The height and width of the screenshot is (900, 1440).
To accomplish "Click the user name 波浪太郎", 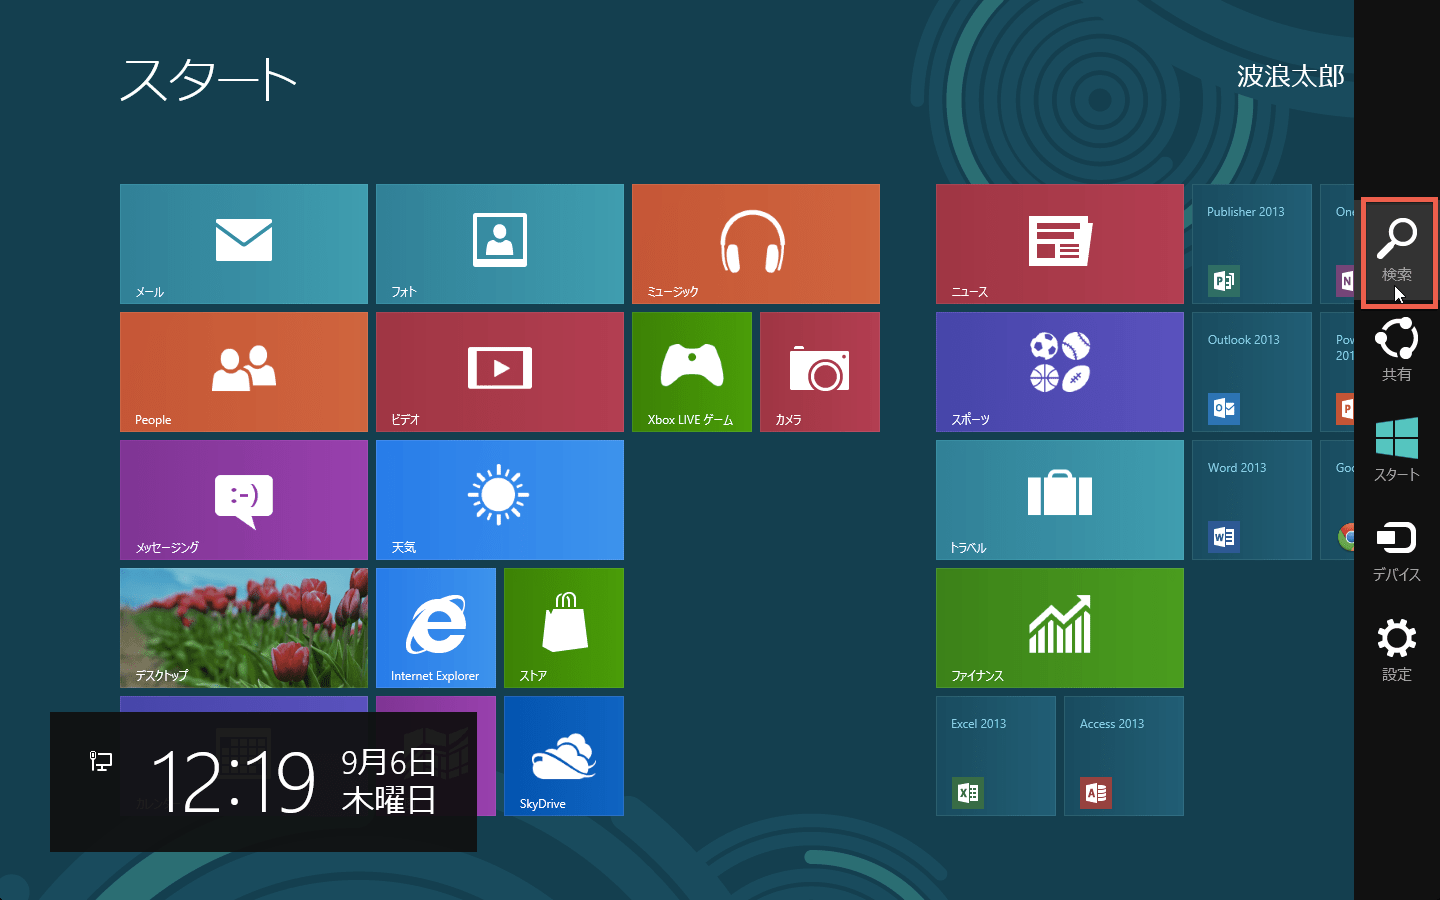I will coord(1291,76).
